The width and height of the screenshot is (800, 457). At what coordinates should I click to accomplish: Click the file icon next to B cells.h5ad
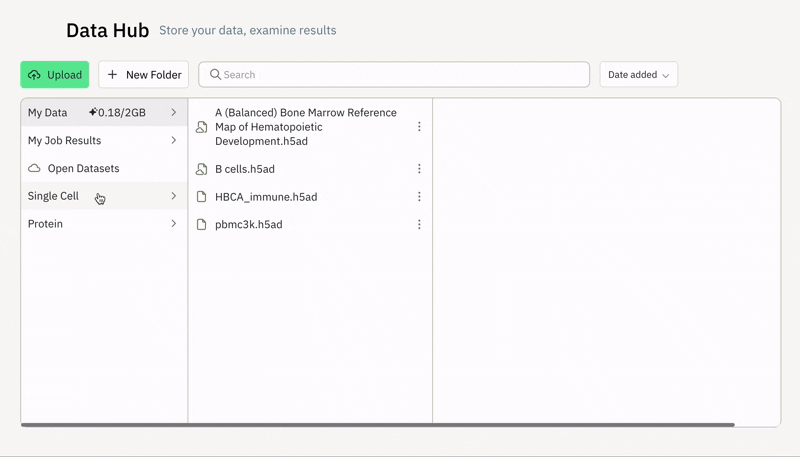point(202,169)
